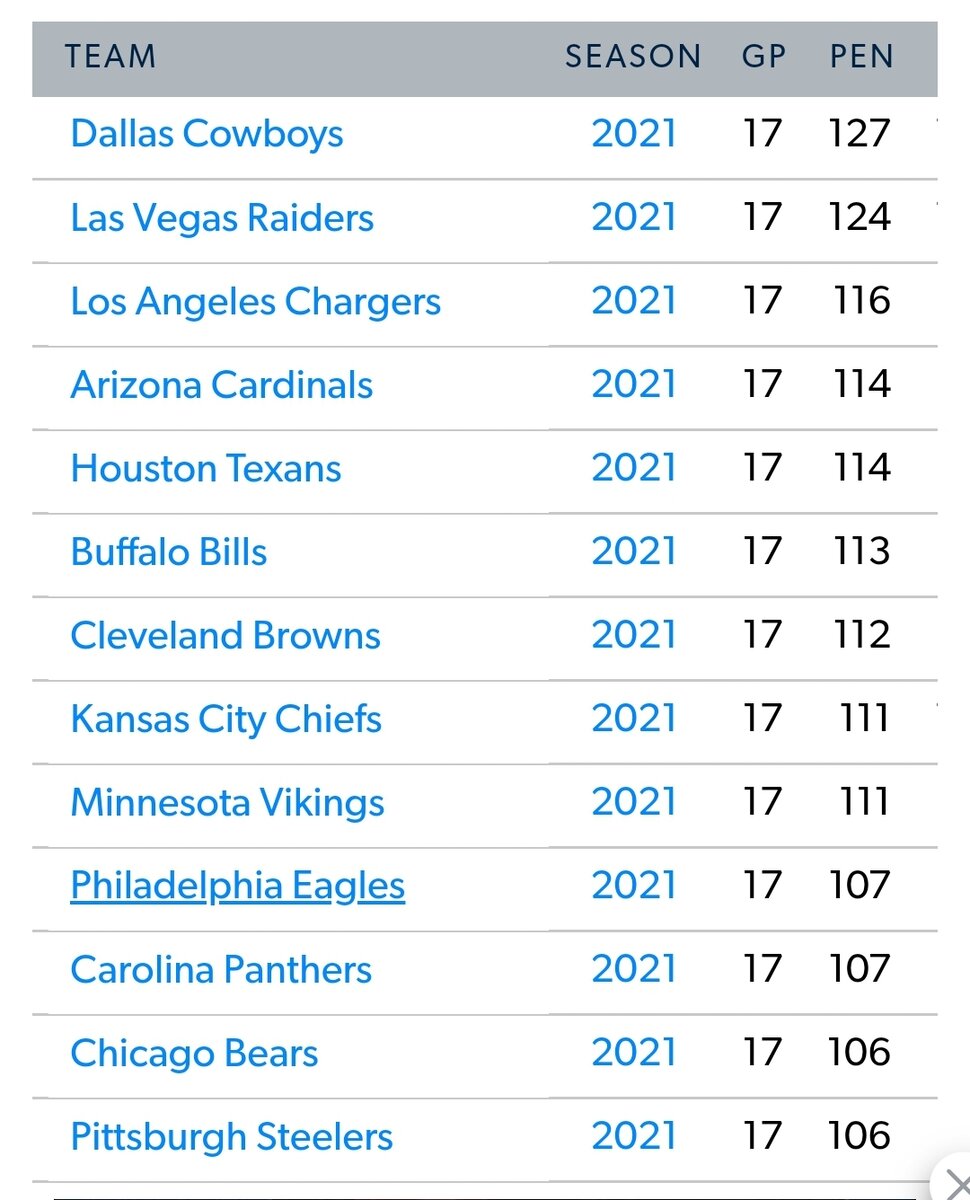Viewport: 970px width, 1200px height.
Task: Click the Los Angeles Chargers link
Action: (x=255, y=301)
